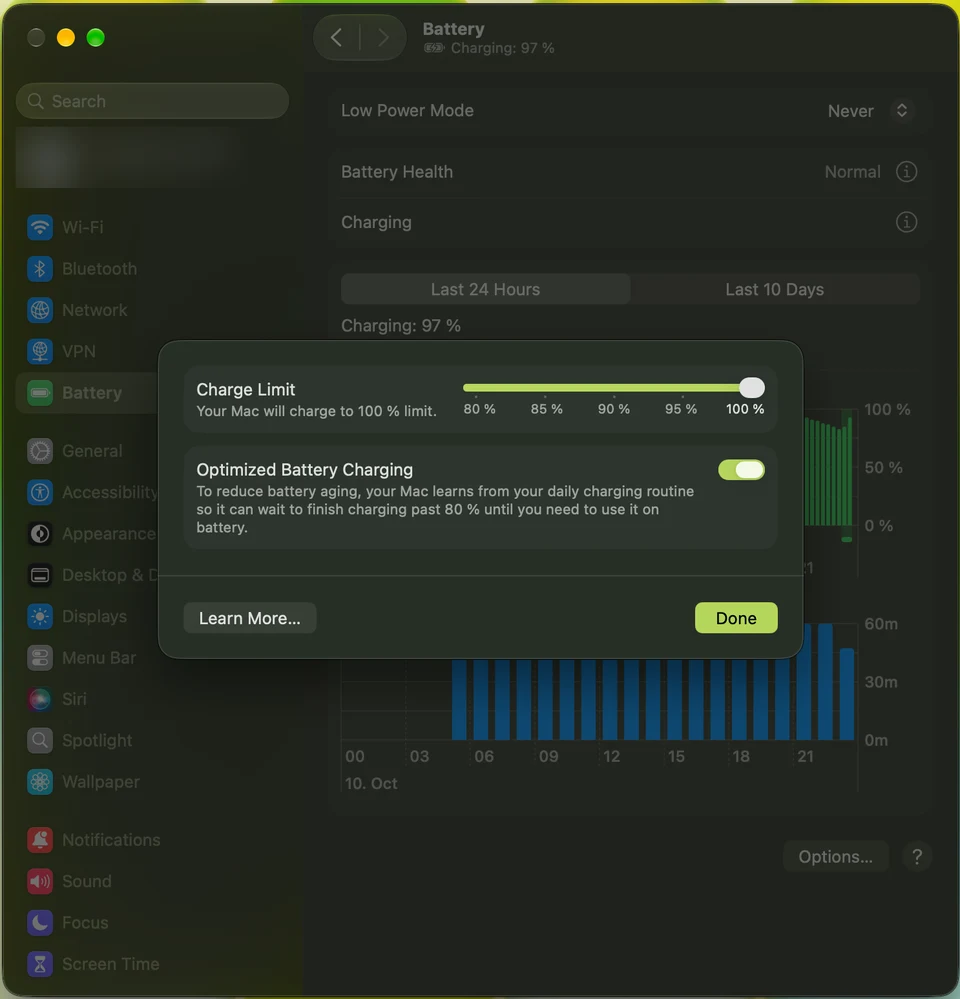Click the Notifications bell icon
960x999 pixels.
[39, 840]
